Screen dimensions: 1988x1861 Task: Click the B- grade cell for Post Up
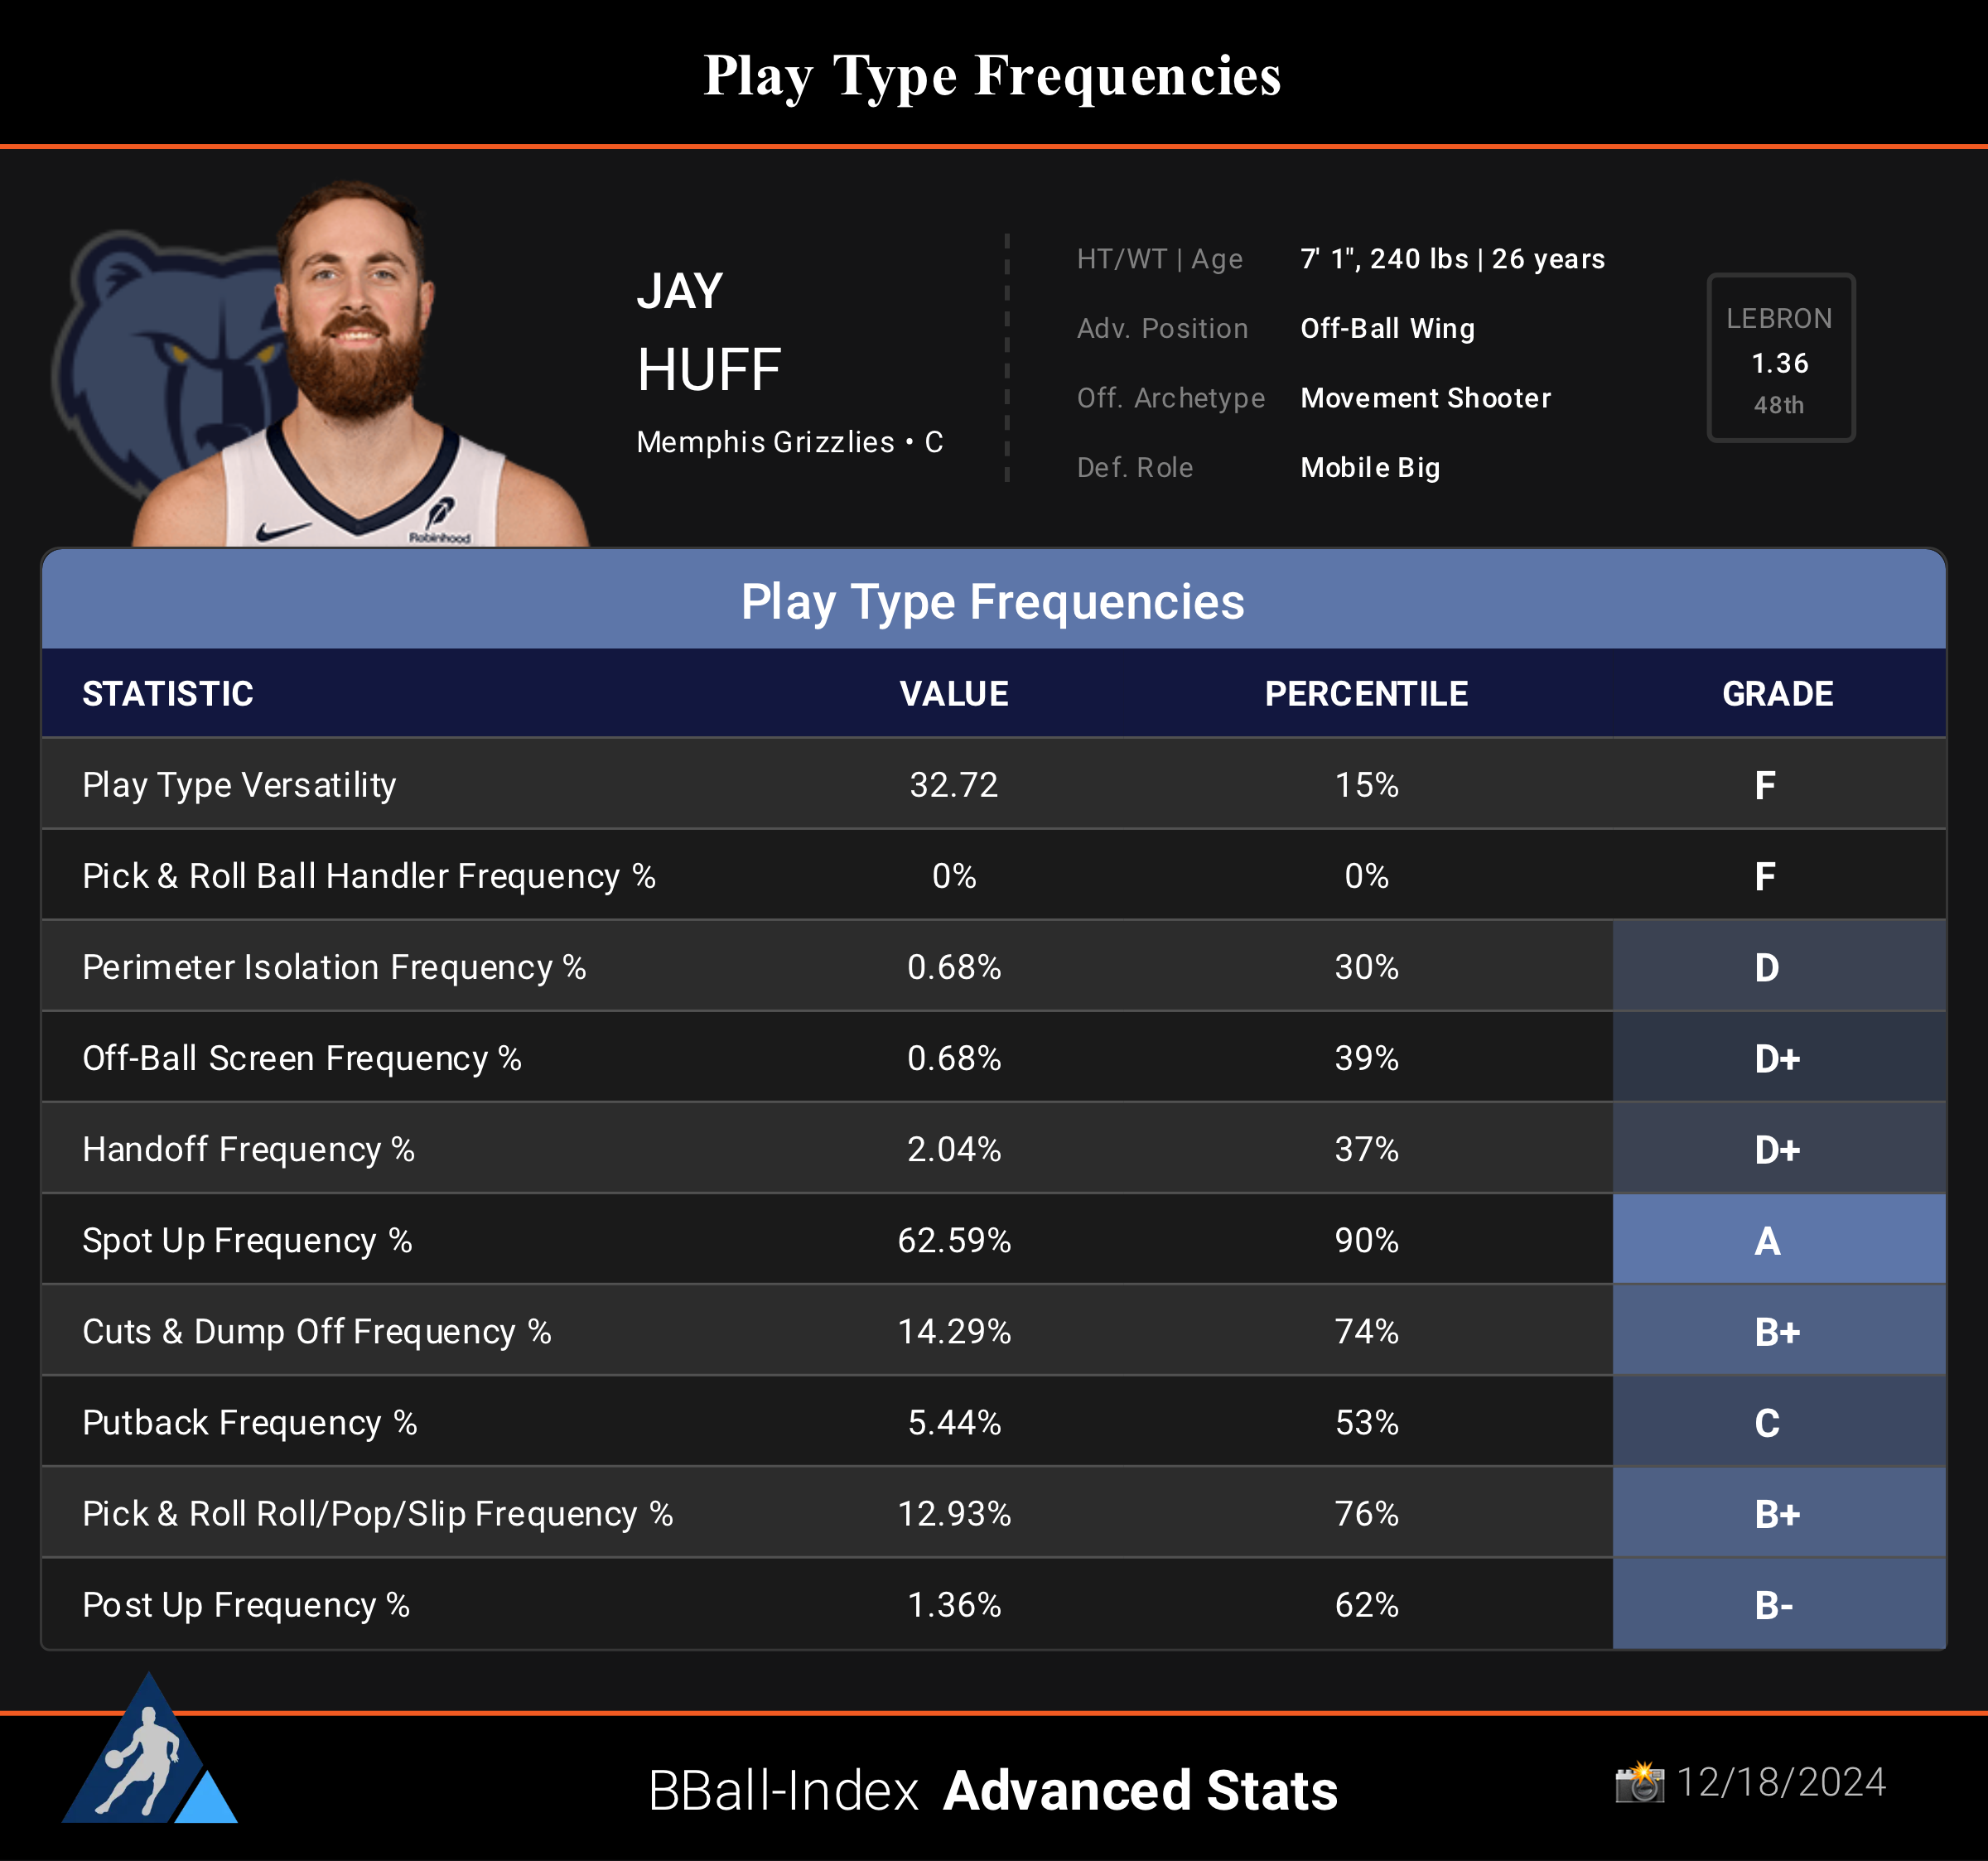tap(1777, 1605)
